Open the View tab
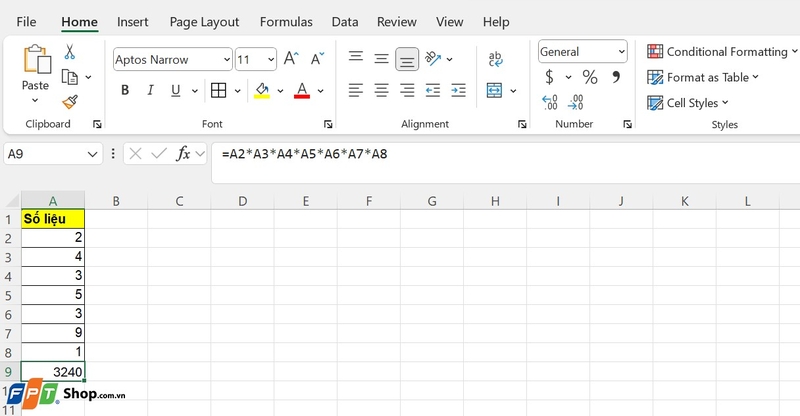The width and height of the screenshot is (800, 416). [x=449, y=22]
